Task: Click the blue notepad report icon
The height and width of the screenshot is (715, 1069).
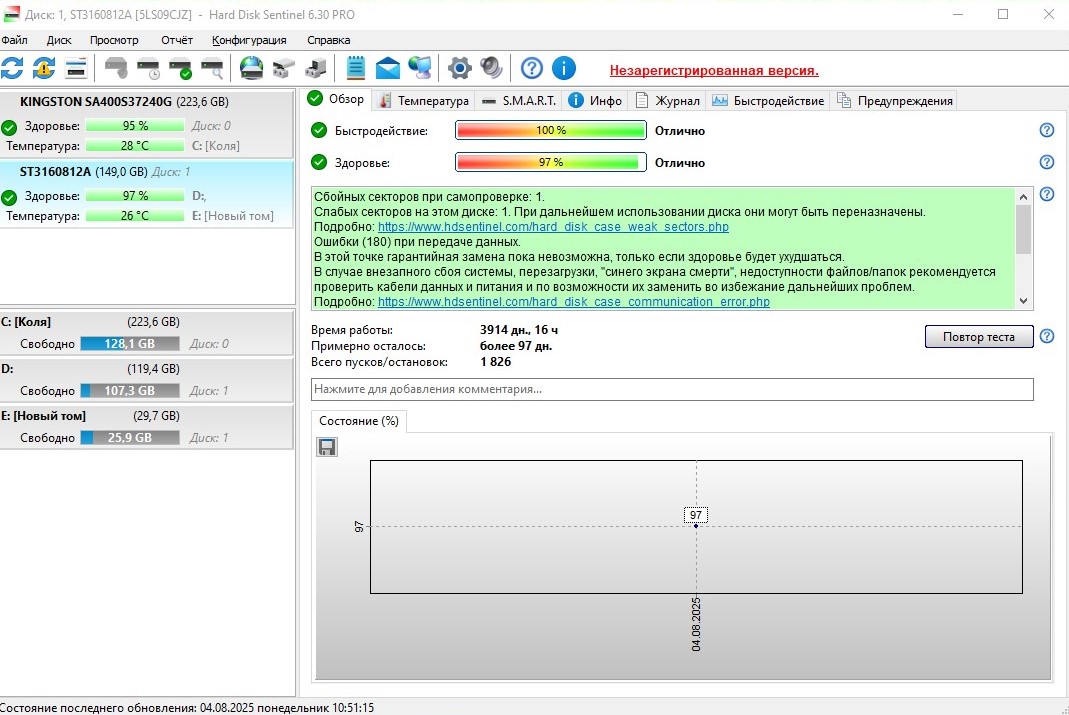Action: (x=356, y=68)
